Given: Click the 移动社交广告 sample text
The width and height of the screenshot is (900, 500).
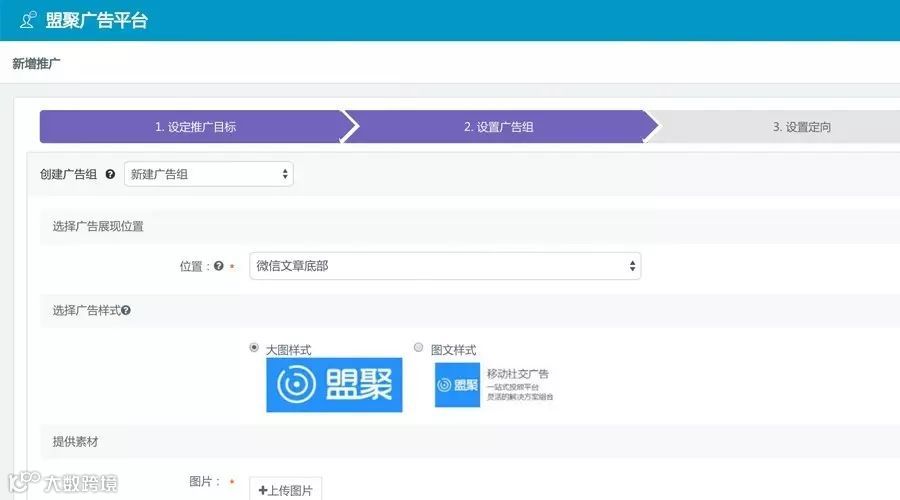Looking at the screenshot, I should (518, 374).
